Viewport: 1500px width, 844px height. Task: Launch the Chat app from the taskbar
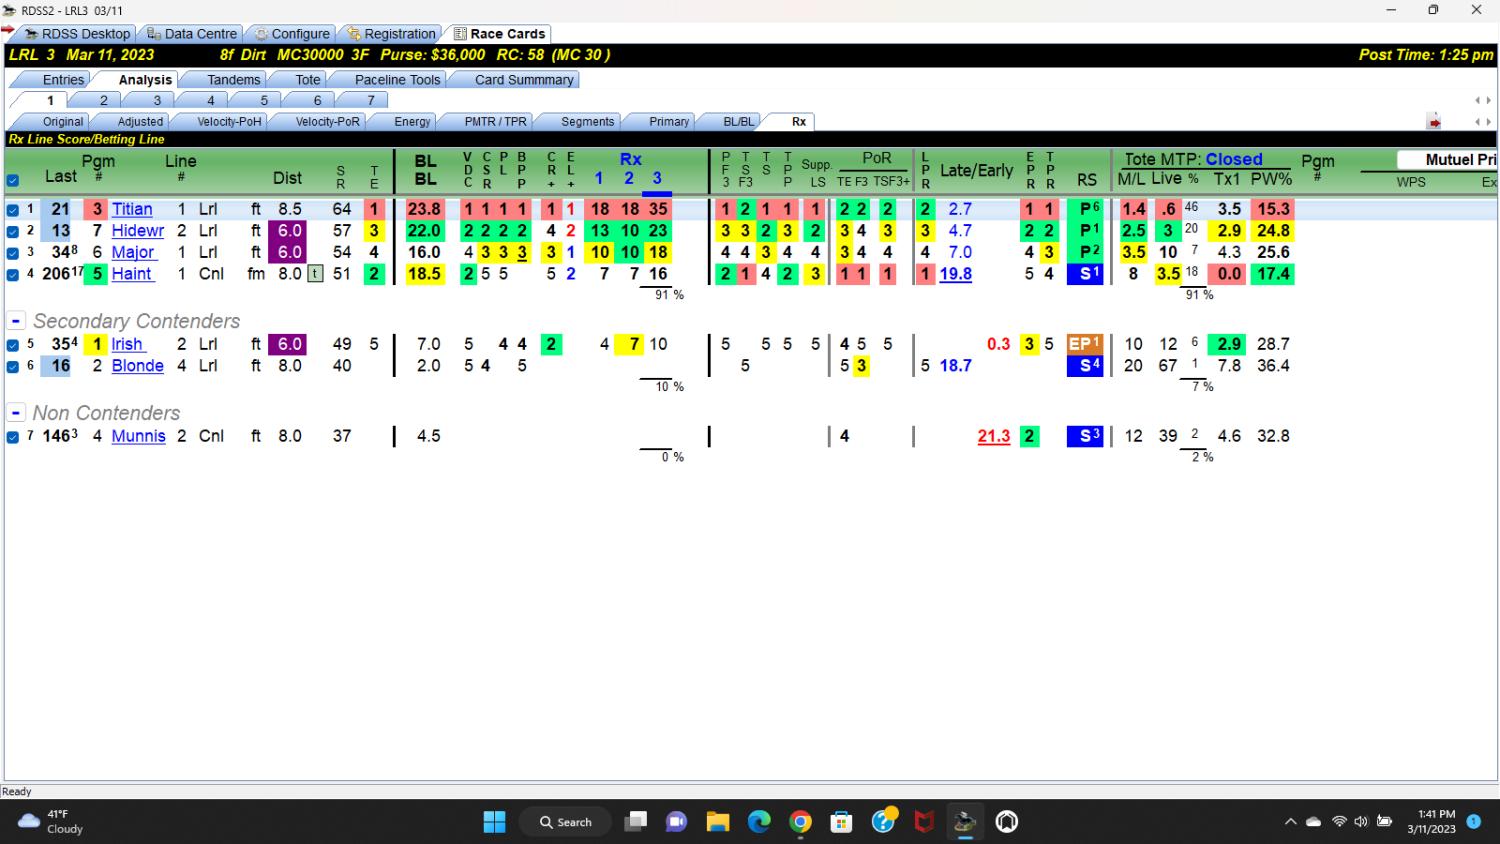pos(676,822)
